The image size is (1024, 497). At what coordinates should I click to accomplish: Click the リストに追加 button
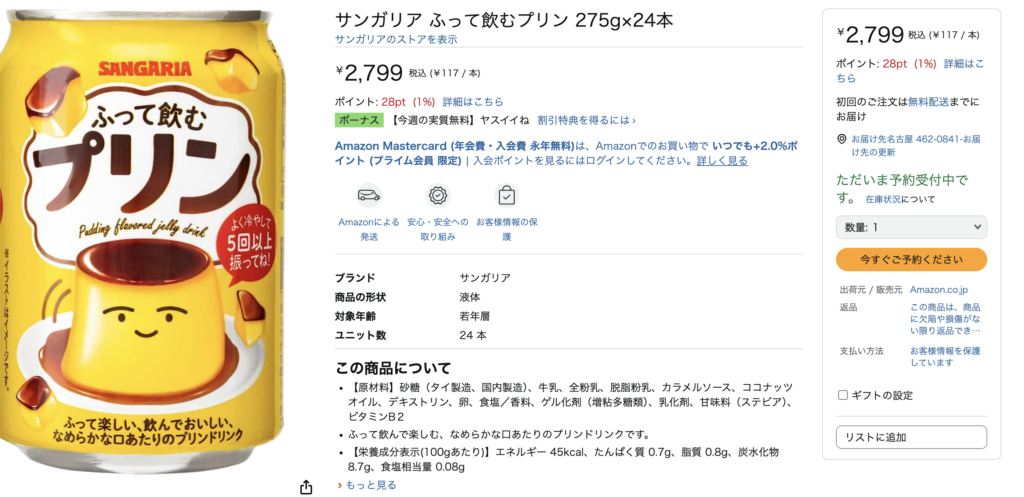[911, 437]
